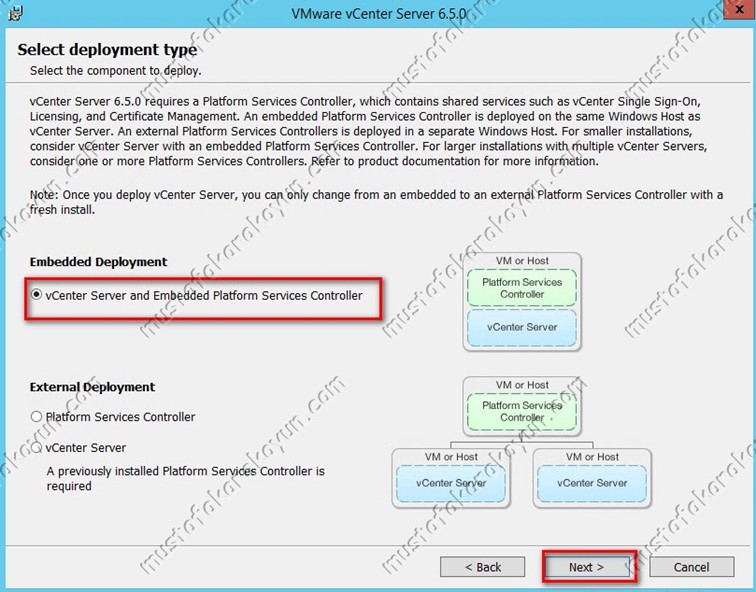This screenshot has width=756, height=592.
Task: Click the note about fresh install
Action: pyautogui.click(x=376, y=202)
